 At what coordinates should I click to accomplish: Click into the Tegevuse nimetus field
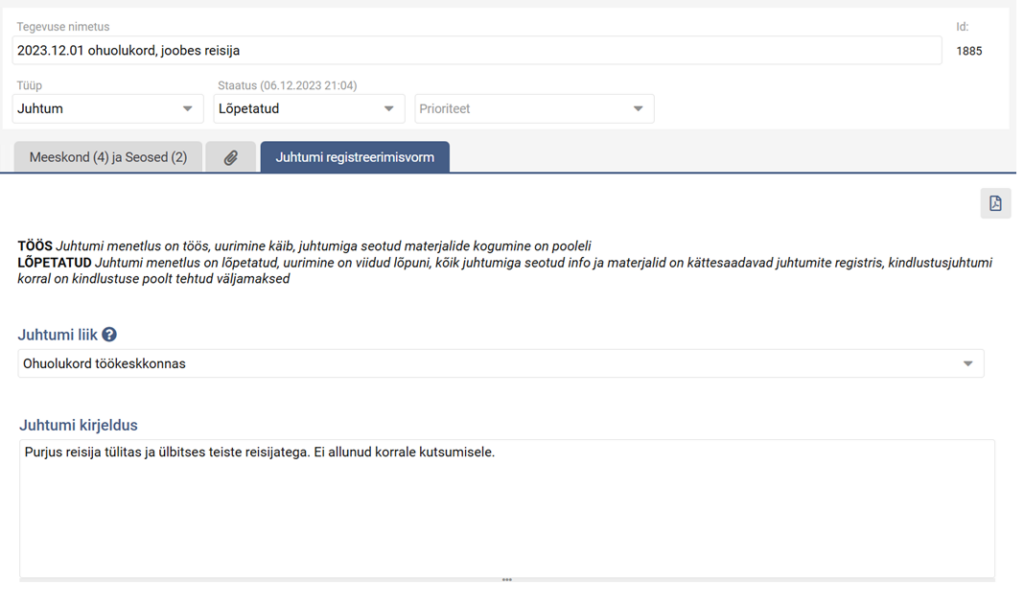pos(476,50)
